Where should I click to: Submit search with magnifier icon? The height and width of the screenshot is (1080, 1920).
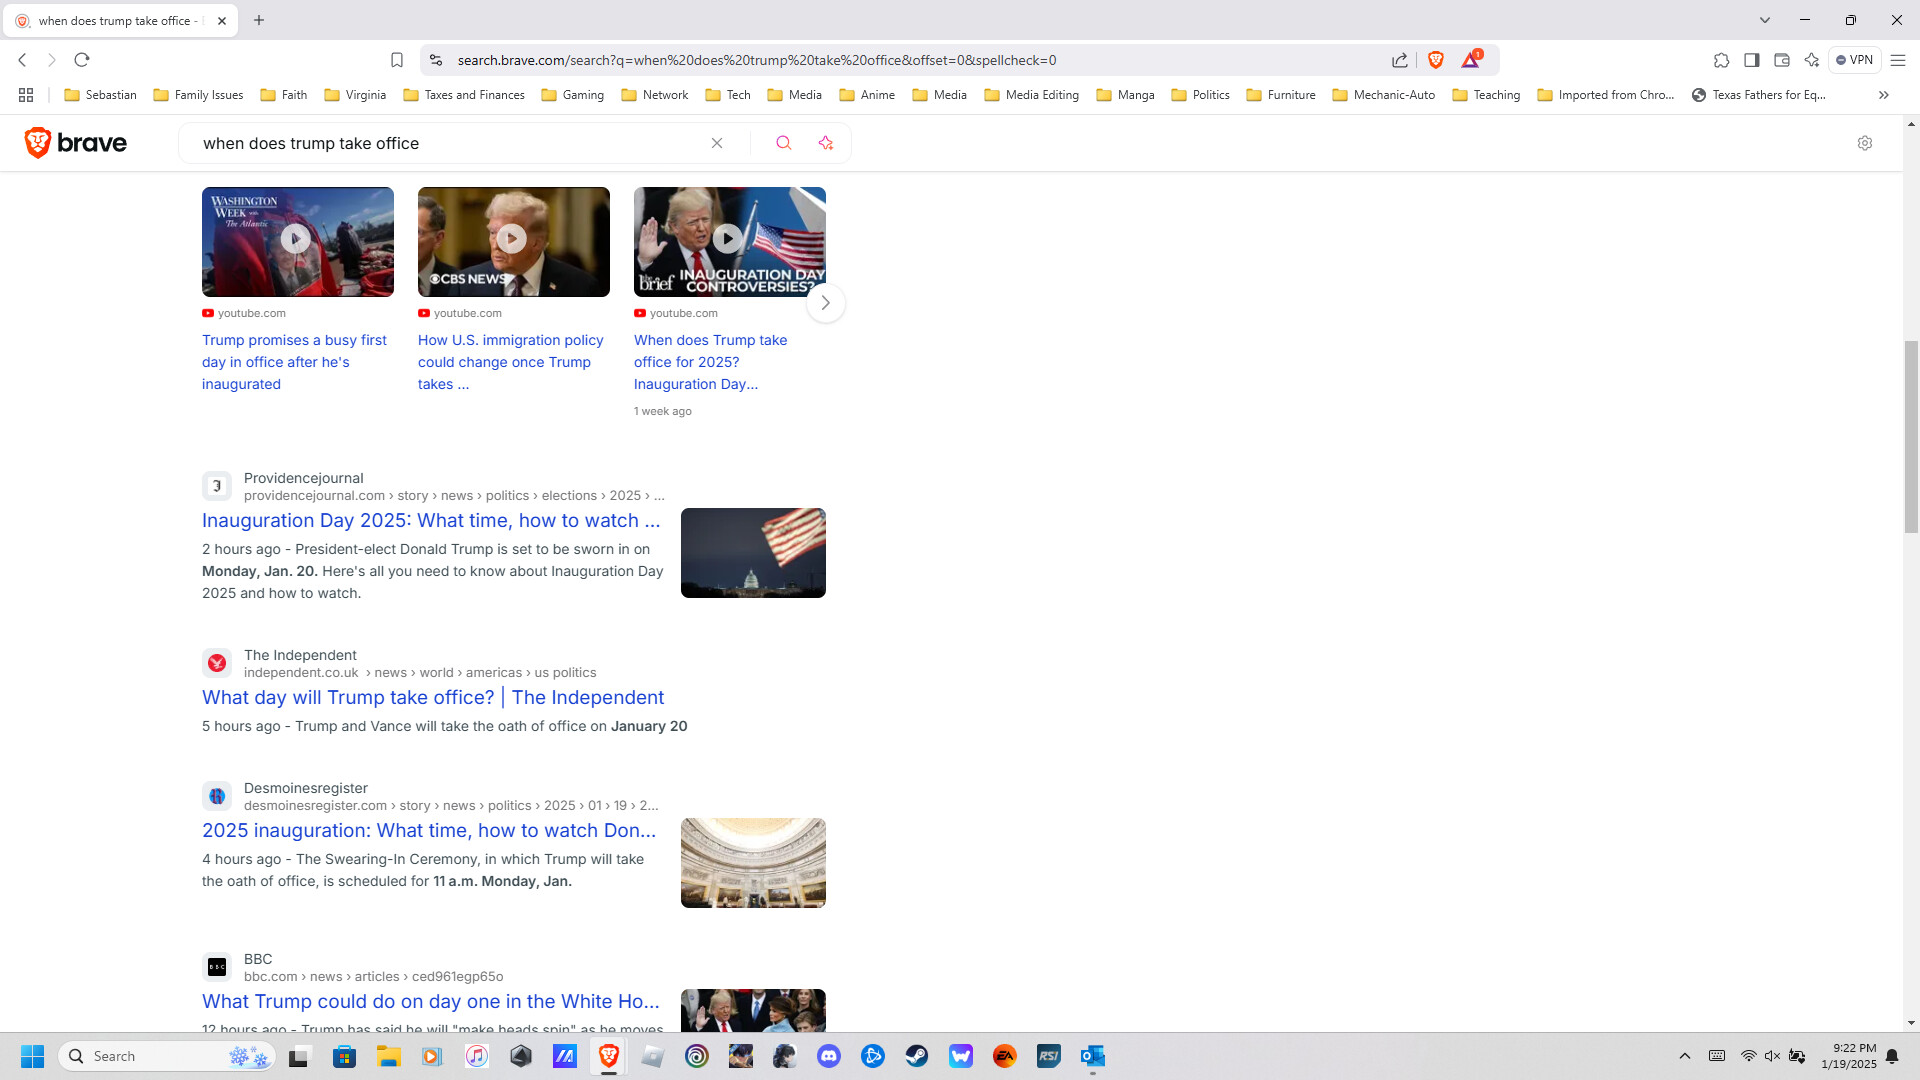coord(784,143)
